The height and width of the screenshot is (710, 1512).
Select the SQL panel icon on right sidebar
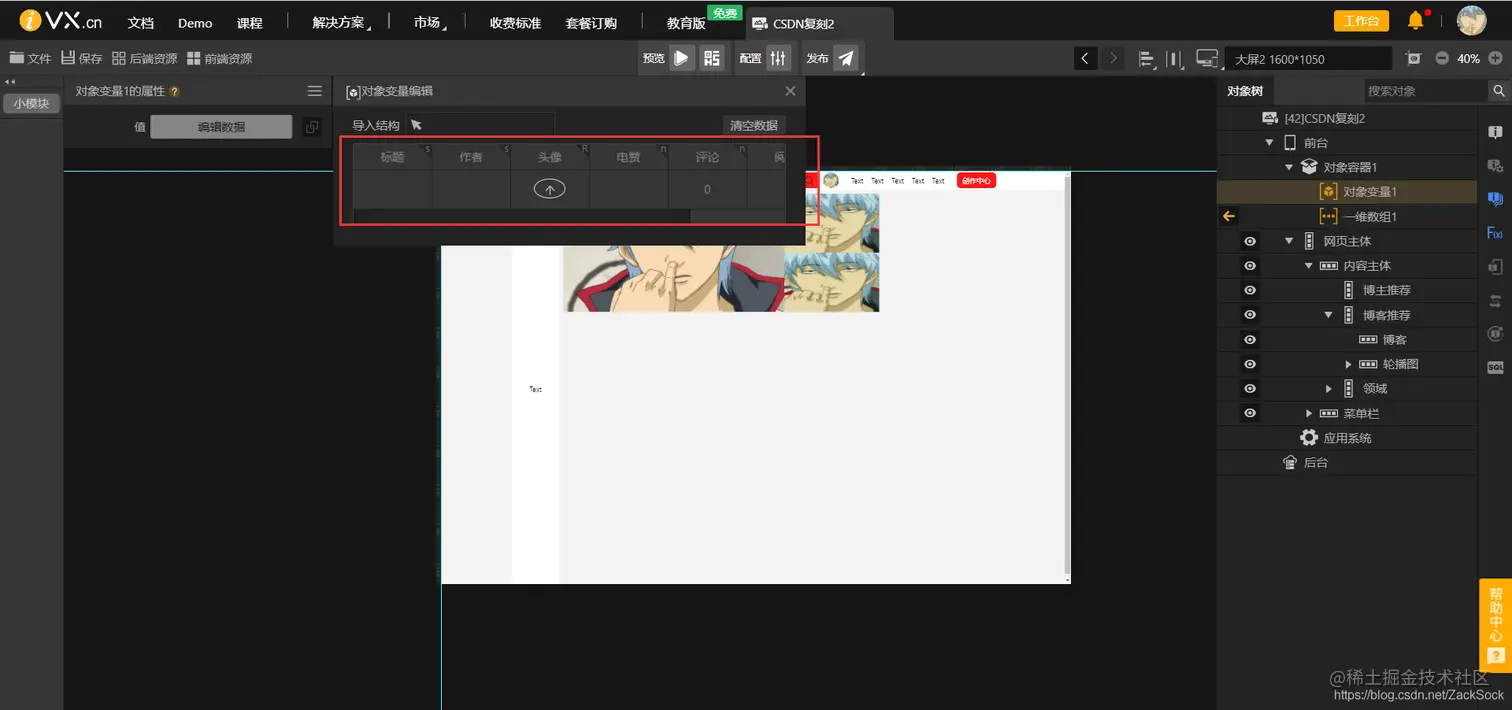click(1497, 366)
